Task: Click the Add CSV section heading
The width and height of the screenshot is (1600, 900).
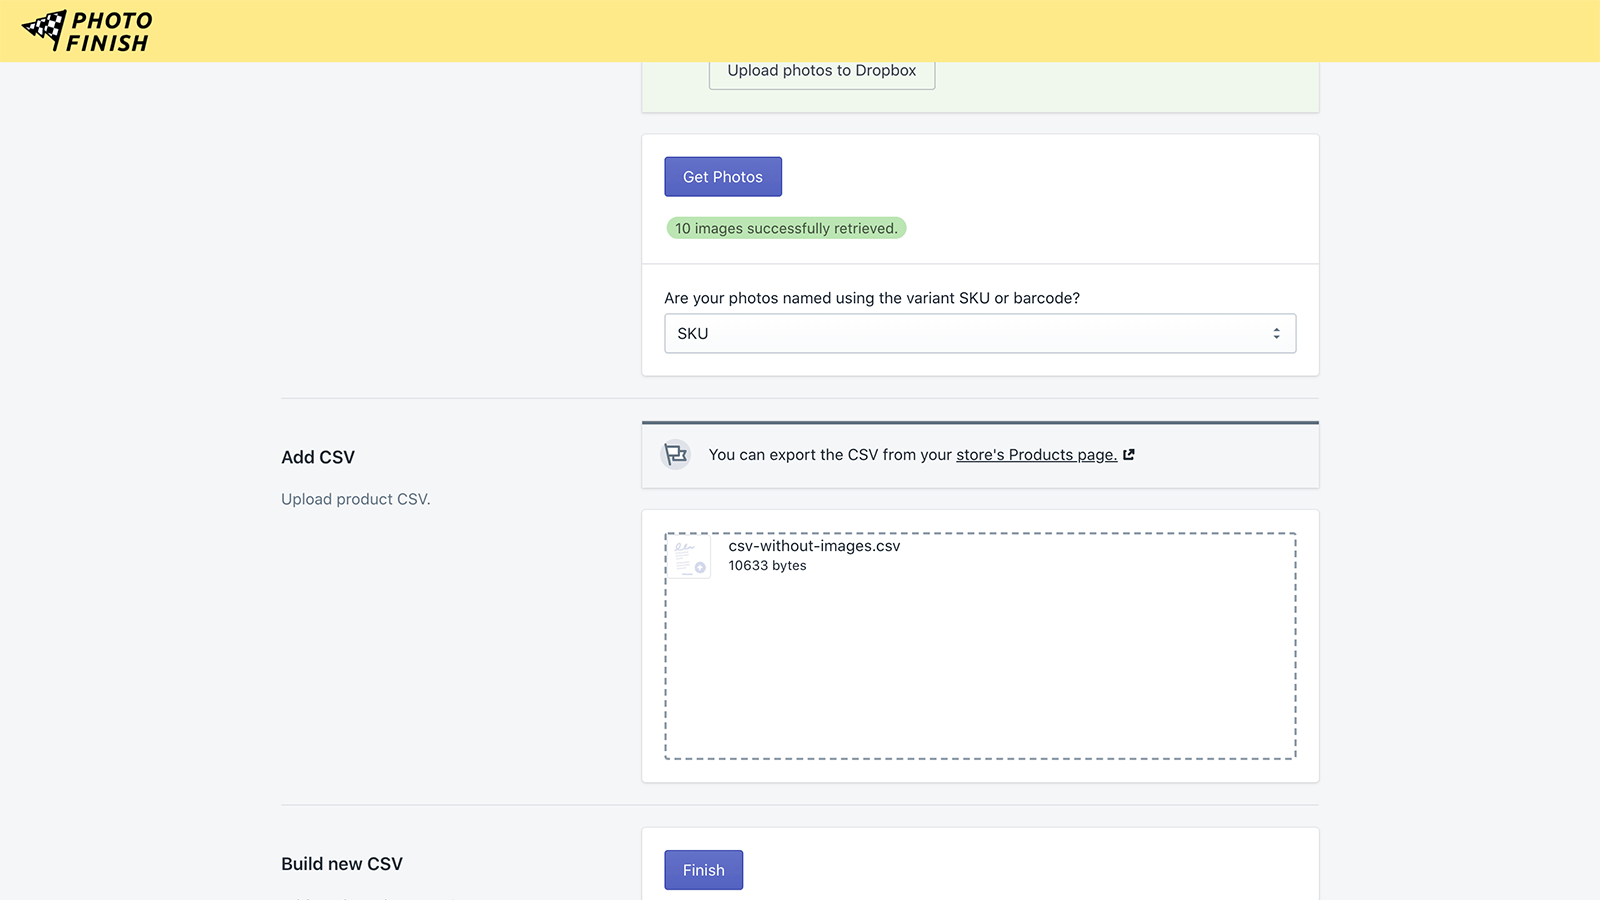Action: point(318,457)
